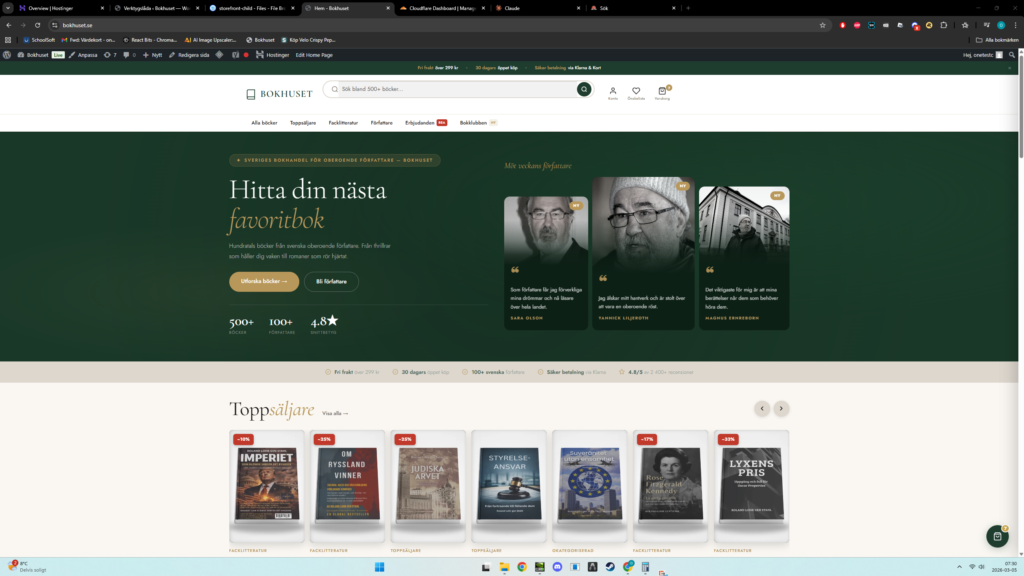Open the Imperiet book cover thumbnail
1024x576 pixels.
click(267, 483)
